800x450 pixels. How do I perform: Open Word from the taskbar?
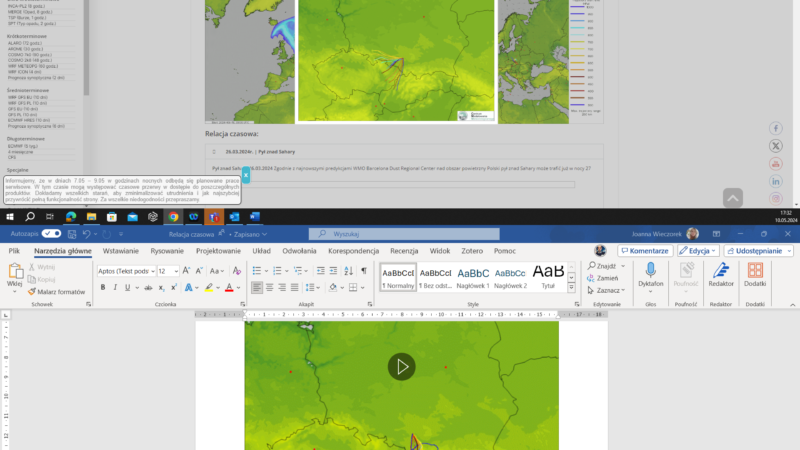pos(255,217)
